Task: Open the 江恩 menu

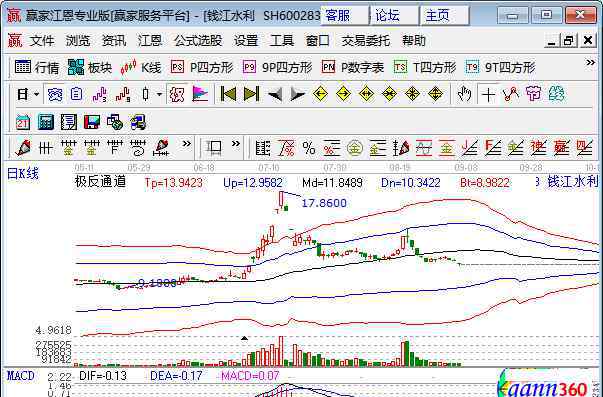Action: 150,40
